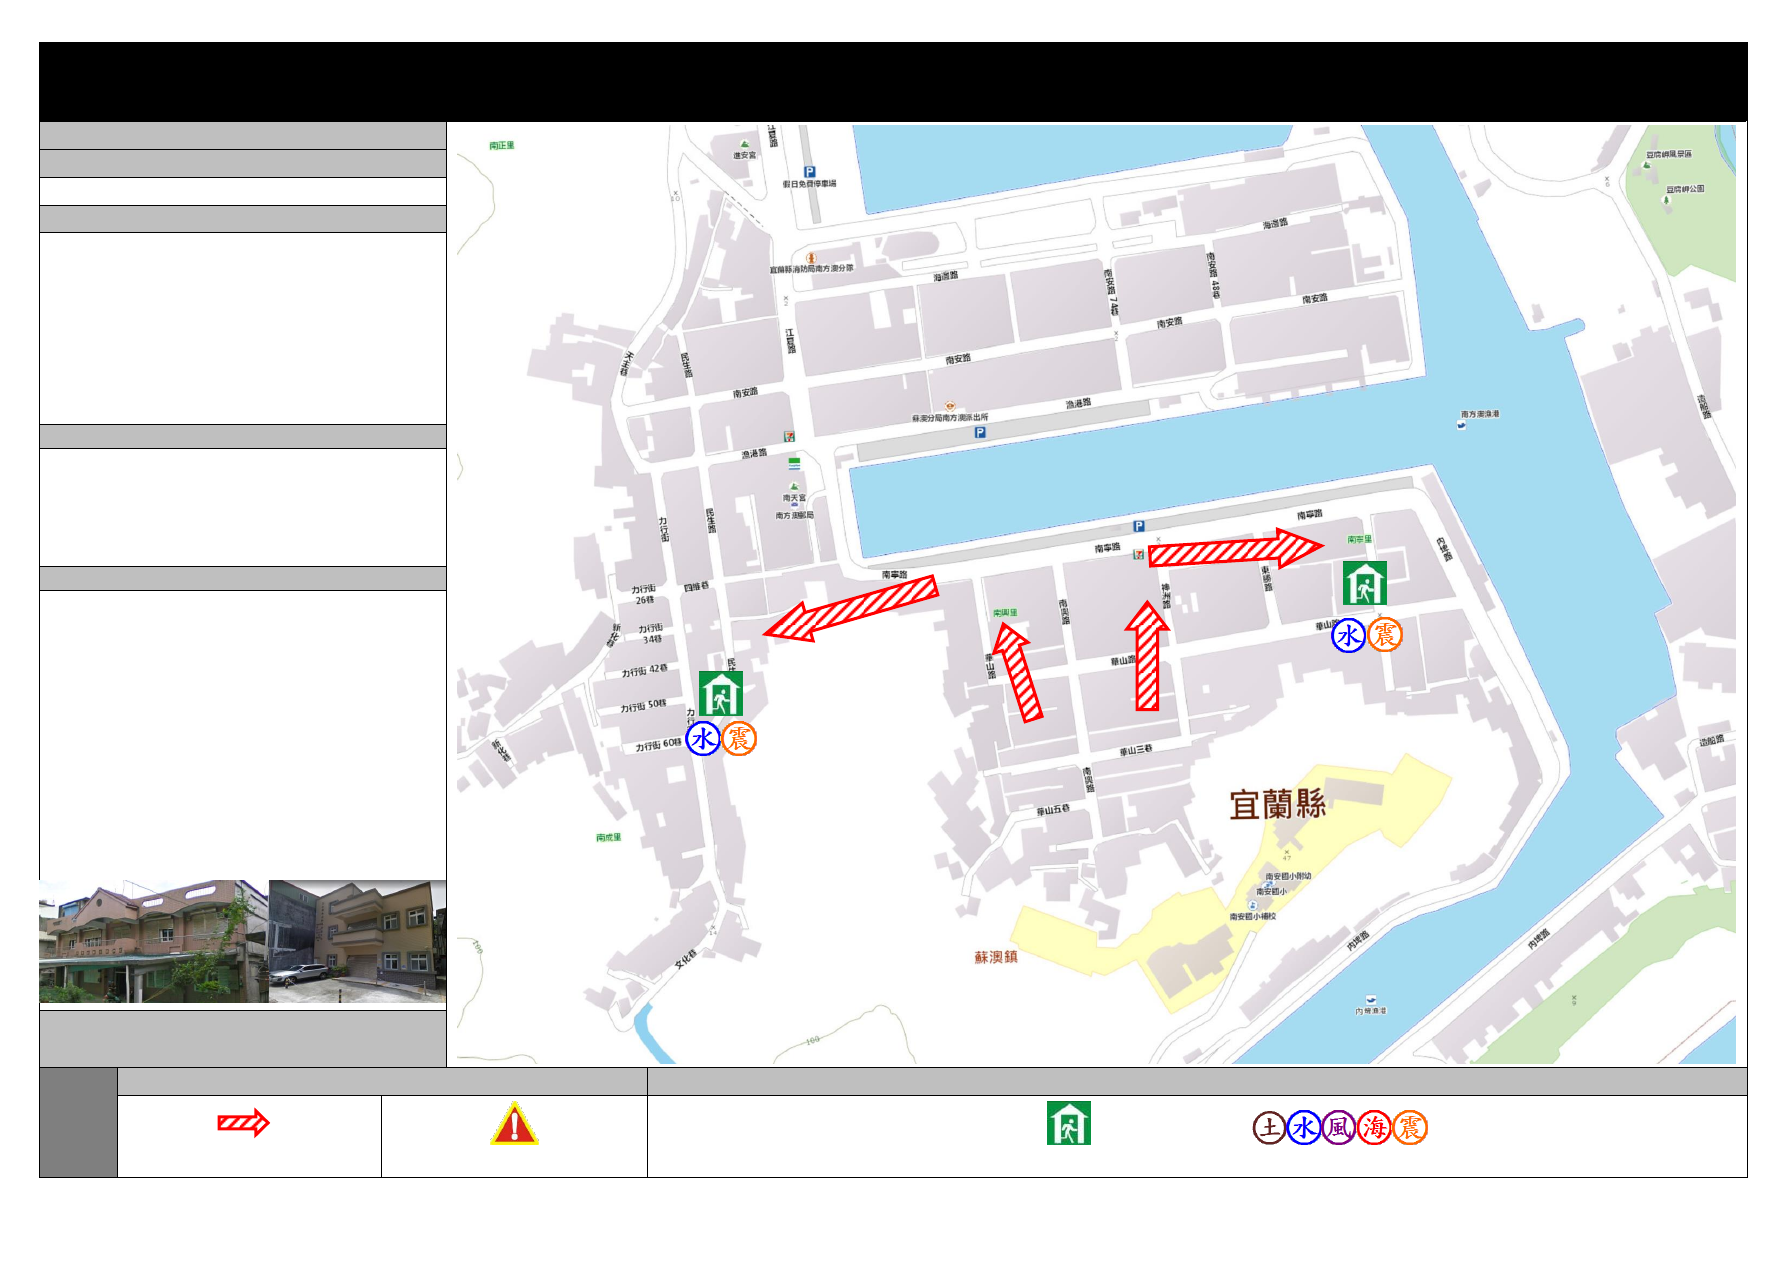Screen dimensions: 1786x1263
Task: Click the black title banner
Action: (893, 82)
